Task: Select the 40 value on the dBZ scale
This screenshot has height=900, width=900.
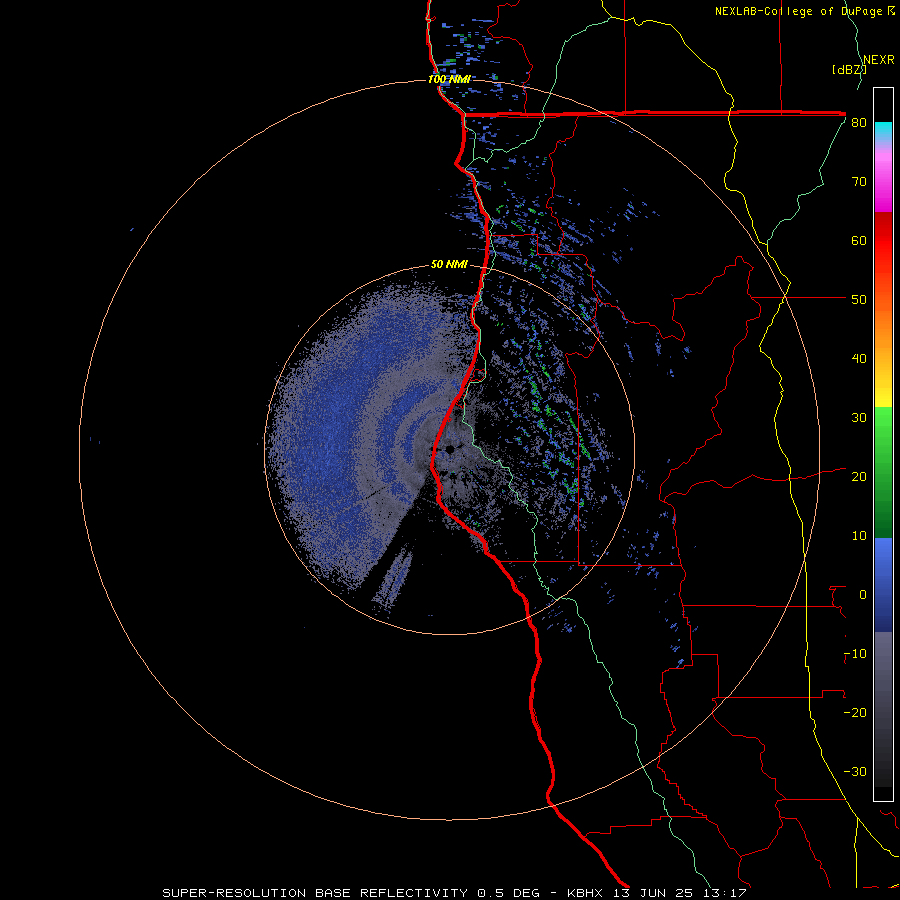Action: (859, 359)
